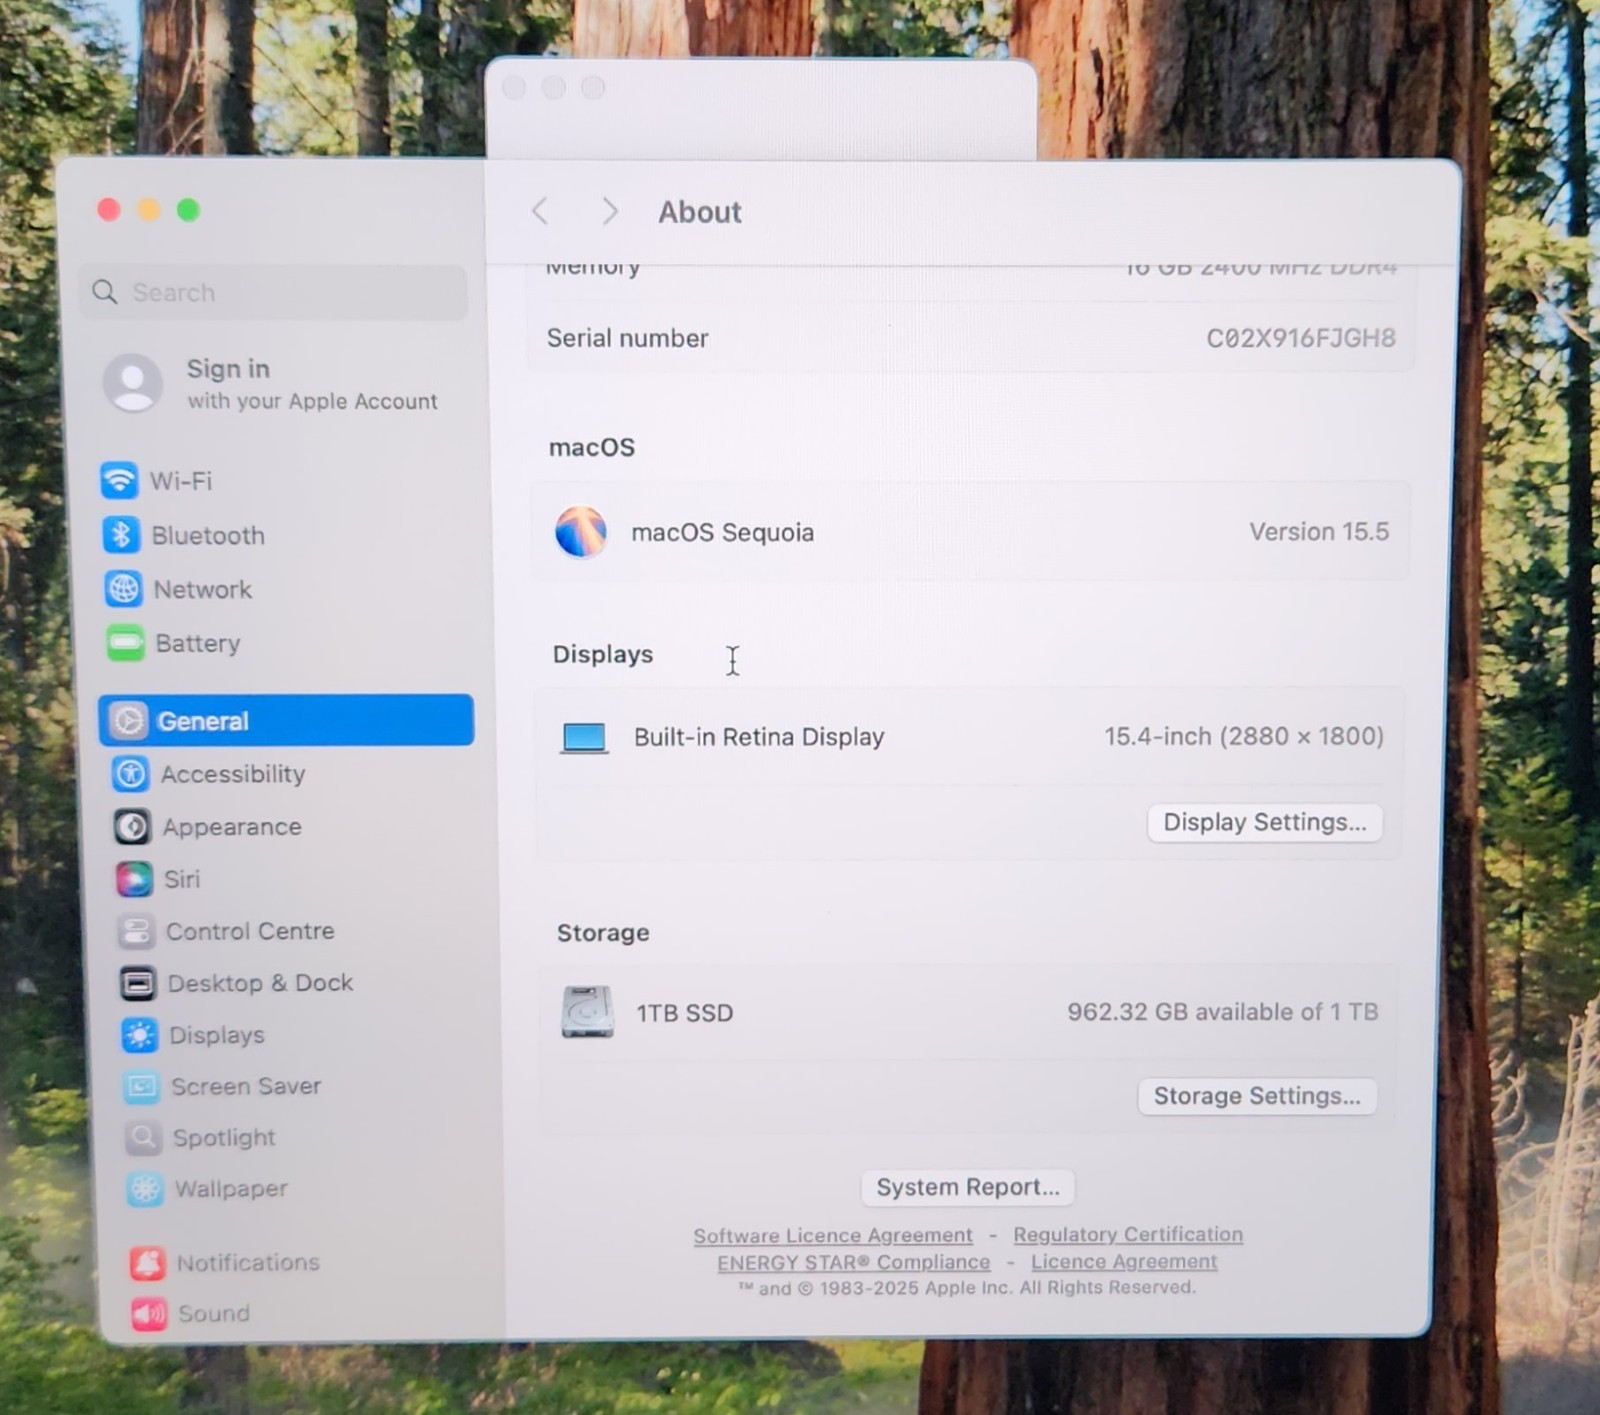Open the Siri icon
1600x1415 pixels.
(x=134, y=879)
